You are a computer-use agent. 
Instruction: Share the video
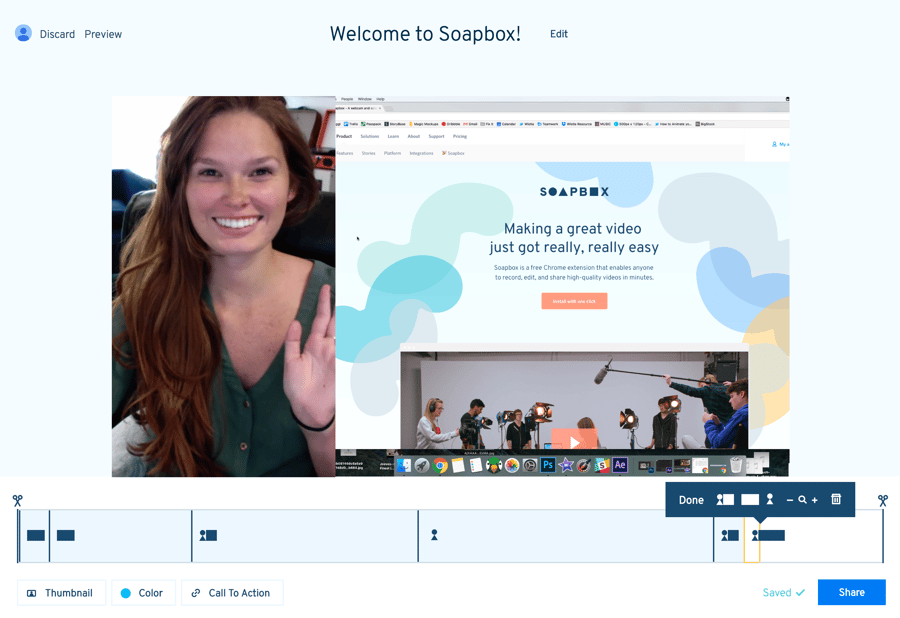click(x=851, y=592)
